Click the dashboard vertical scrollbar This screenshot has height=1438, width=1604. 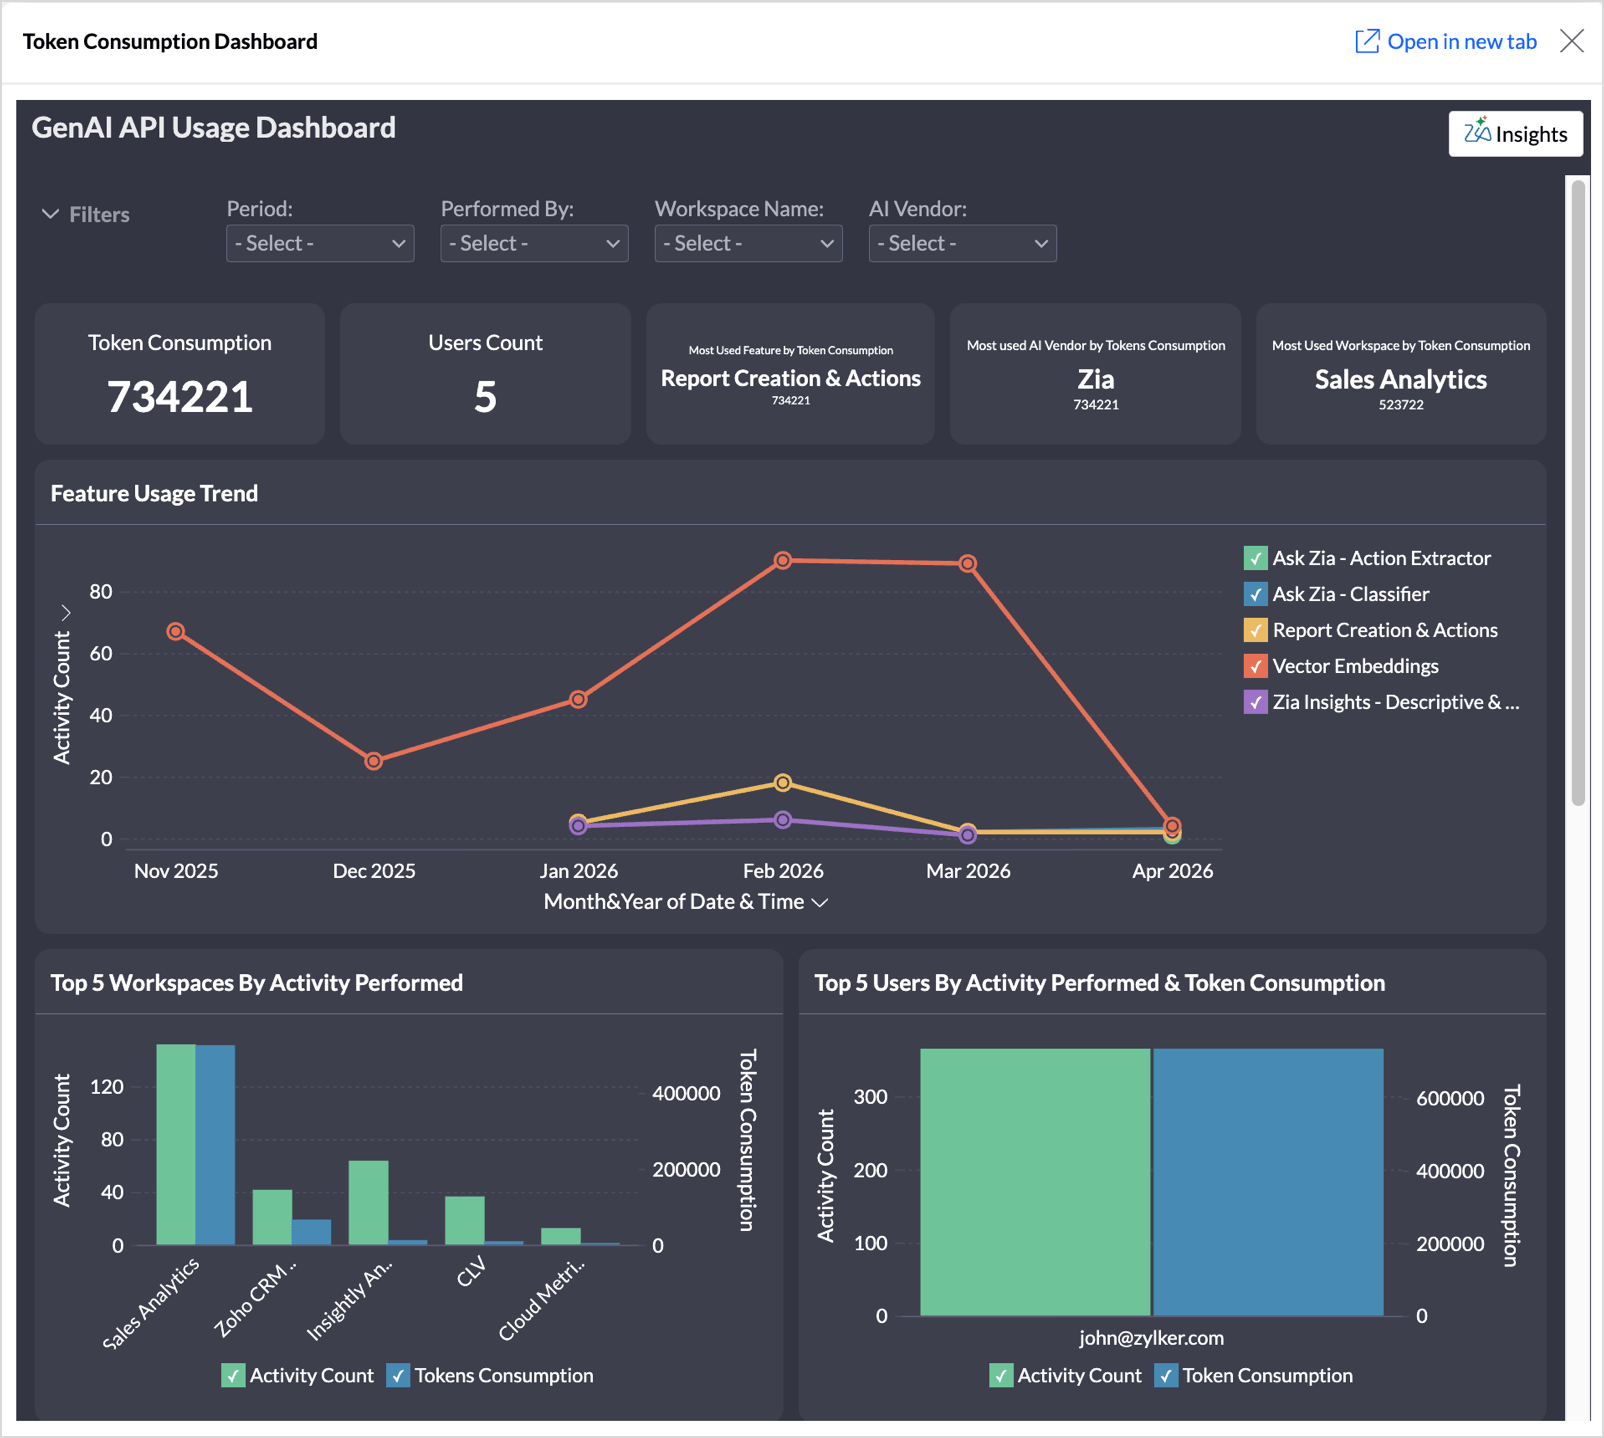point(1578,490)
